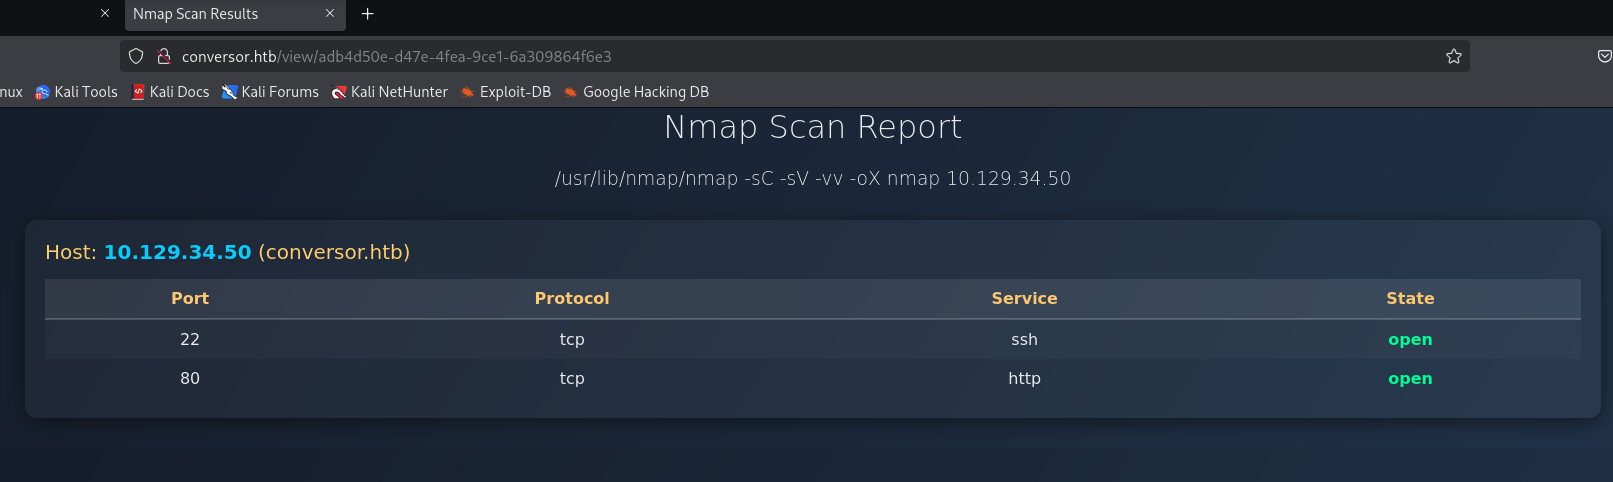The width and height of the screenshot is (1613, 482).
Task: Focus the conversor.htb address bar
Action: point(700,57)
